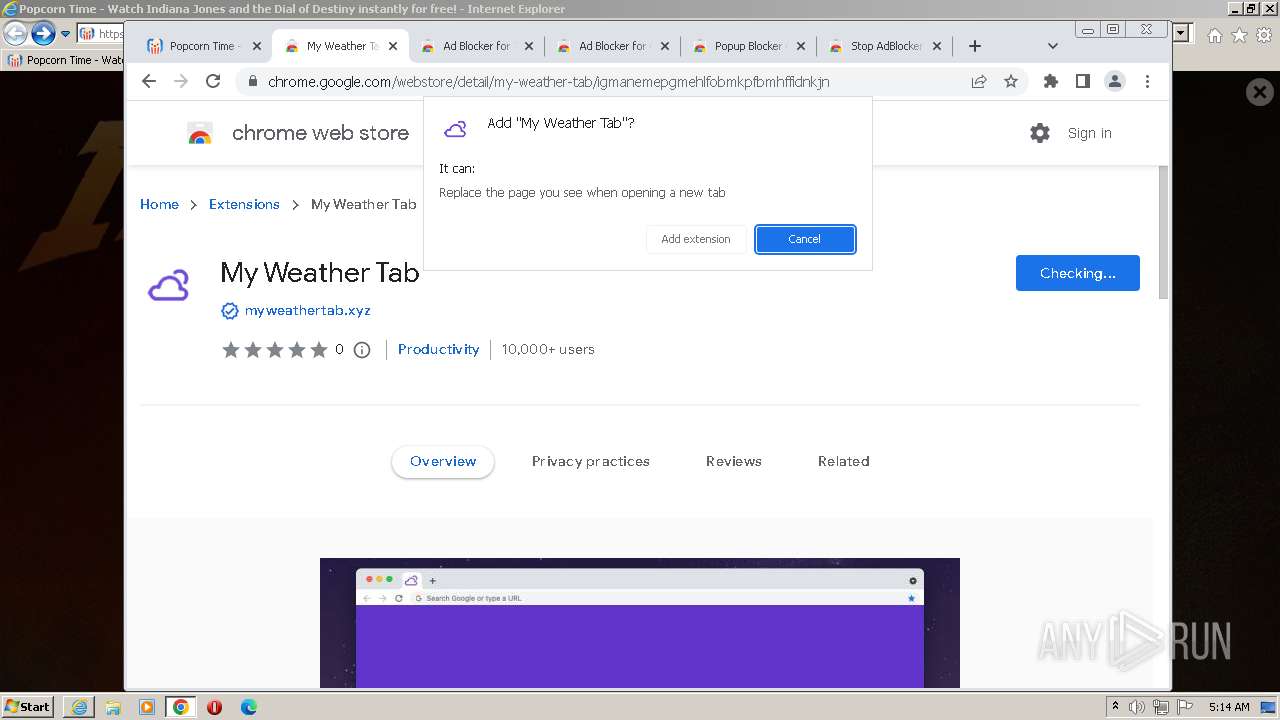This screenshot has width=1280, height=720.
Task: Click Internet Explorer back arrow
Action: [x=14, y=34]
